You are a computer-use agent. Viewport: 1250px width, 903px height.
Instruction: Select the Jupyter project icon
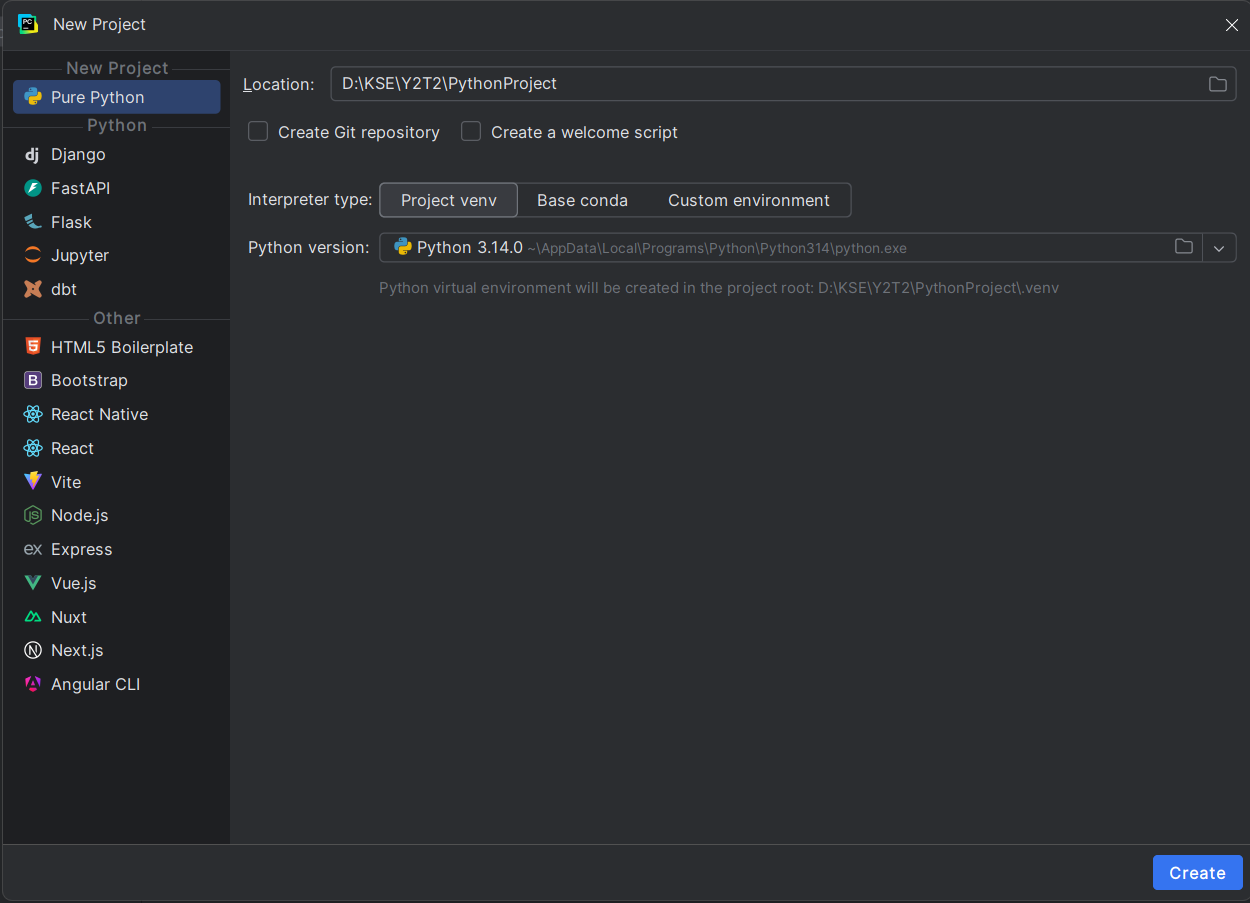pos(32,255)
